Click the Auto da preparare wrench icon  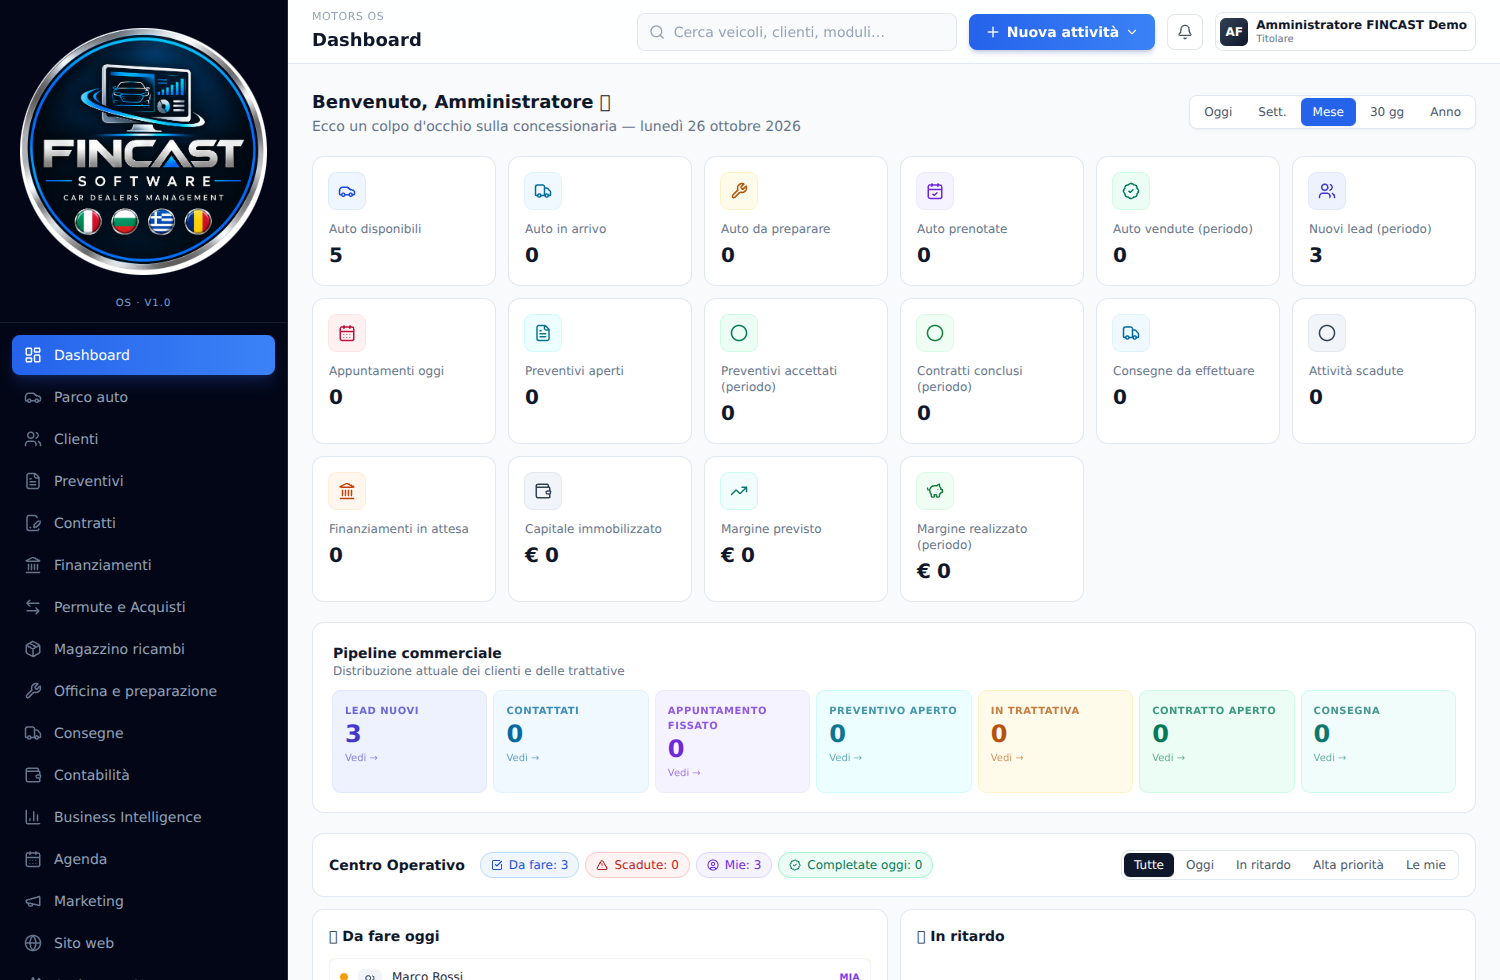click(739, 191)
